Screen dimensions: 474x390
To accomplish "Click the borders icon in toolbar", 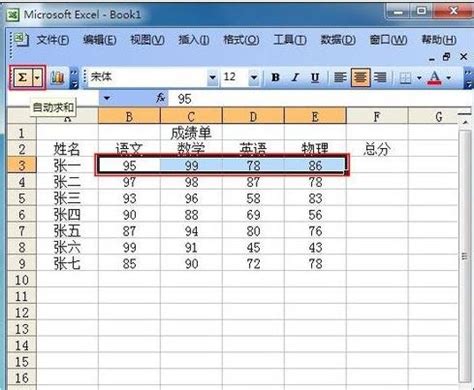I will click(405, 78).
